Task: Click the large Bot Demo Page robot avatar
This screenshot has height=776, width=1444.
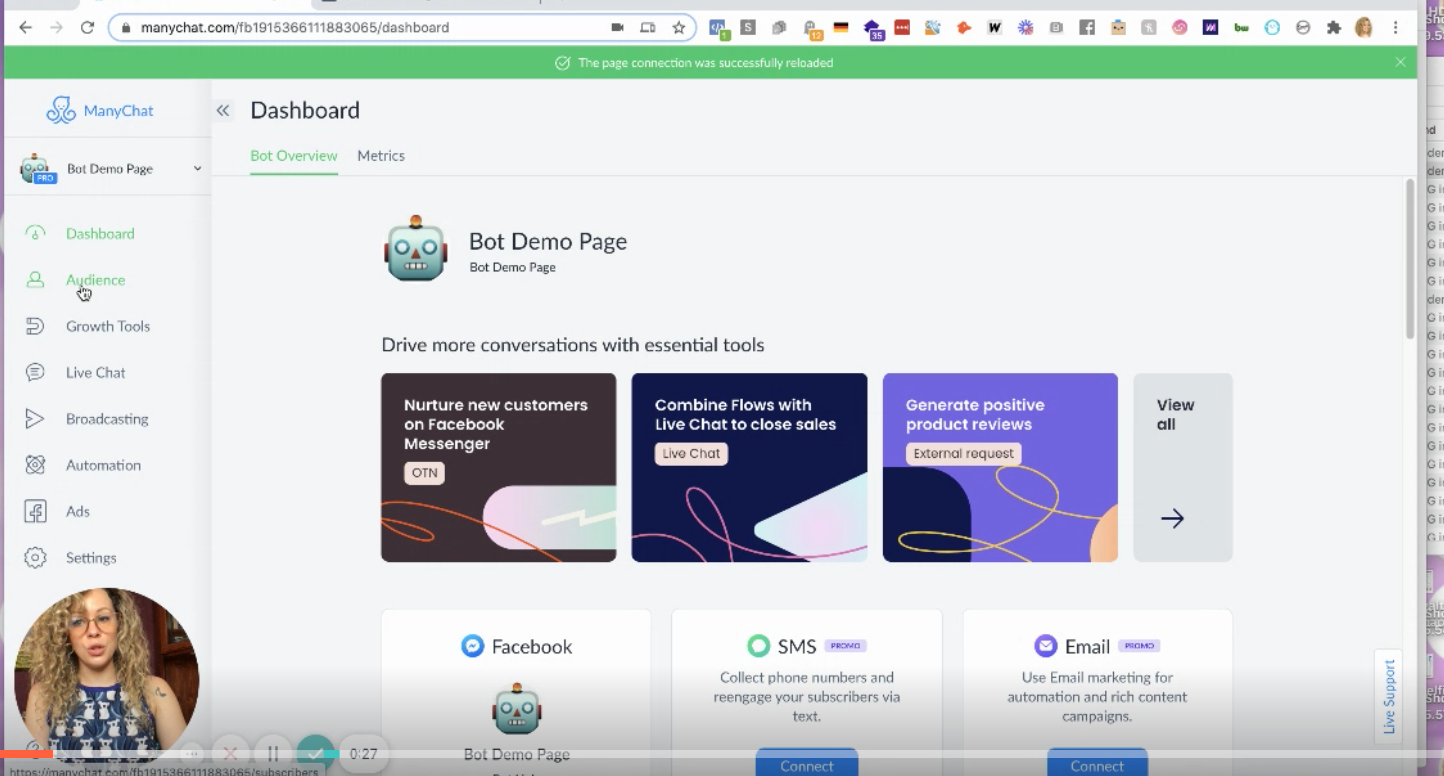Action: pos(415,248)
